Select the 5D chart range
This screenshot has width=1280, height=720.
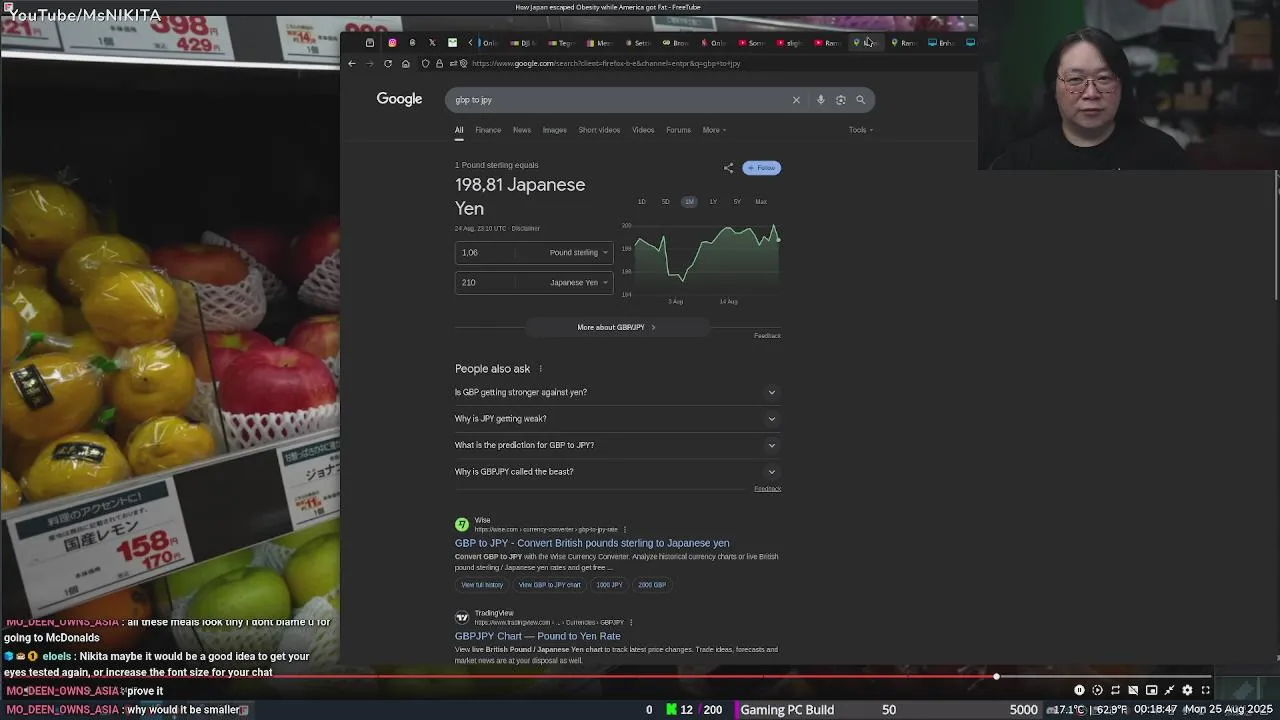coord(666,202)
